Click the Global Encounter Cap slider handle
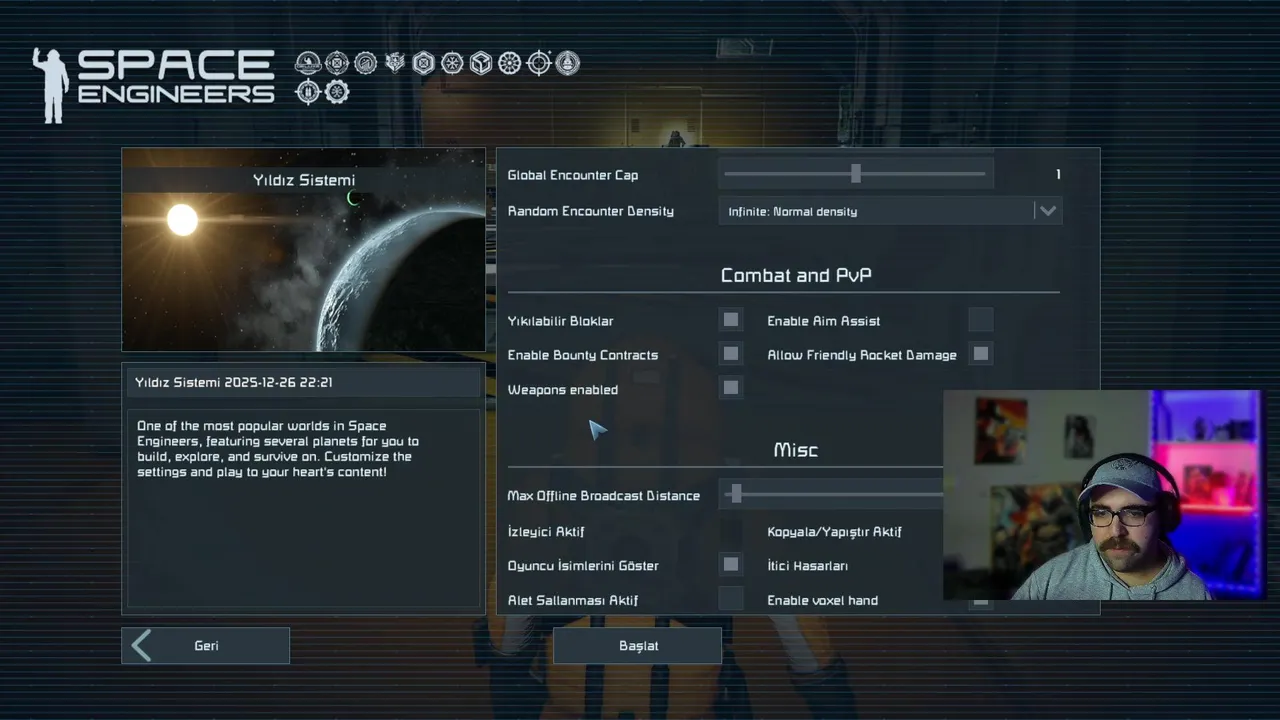Image resolution: width=1280 pixels, height=720 pixels. pyautogui.click(x=856, y=174)
